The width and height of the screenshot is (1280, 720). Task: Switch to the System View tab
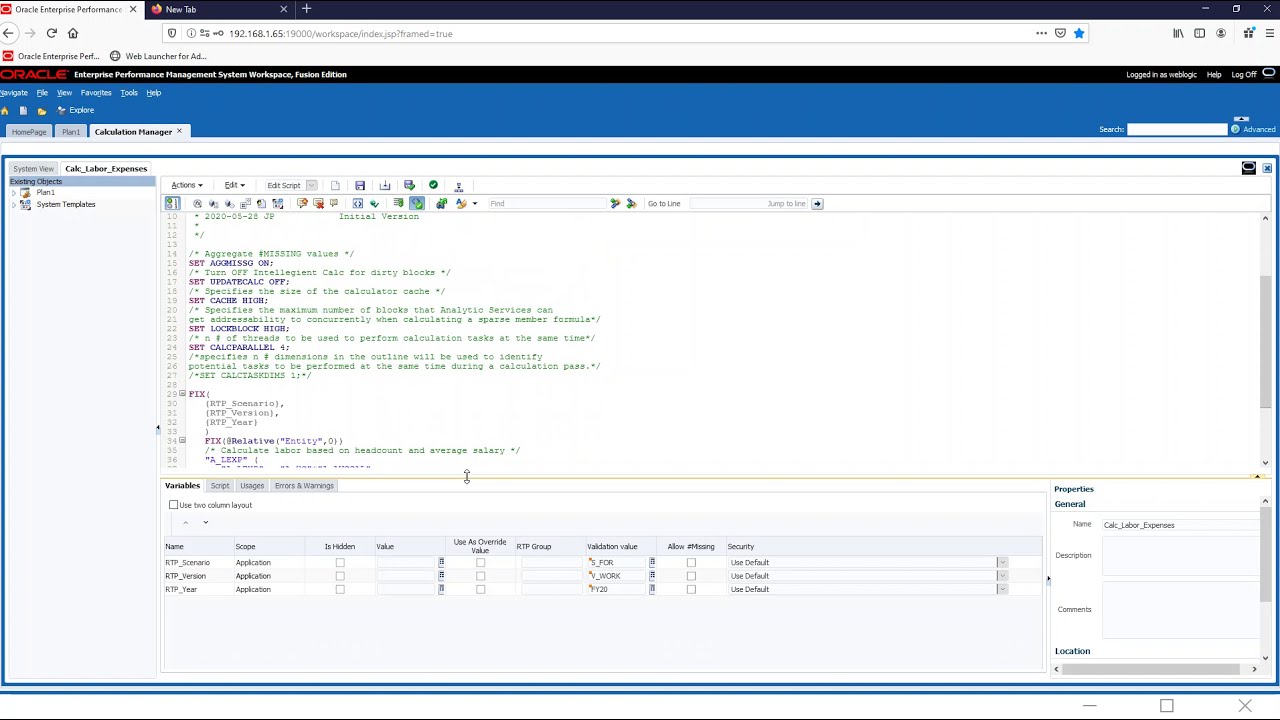pos(33,168)
